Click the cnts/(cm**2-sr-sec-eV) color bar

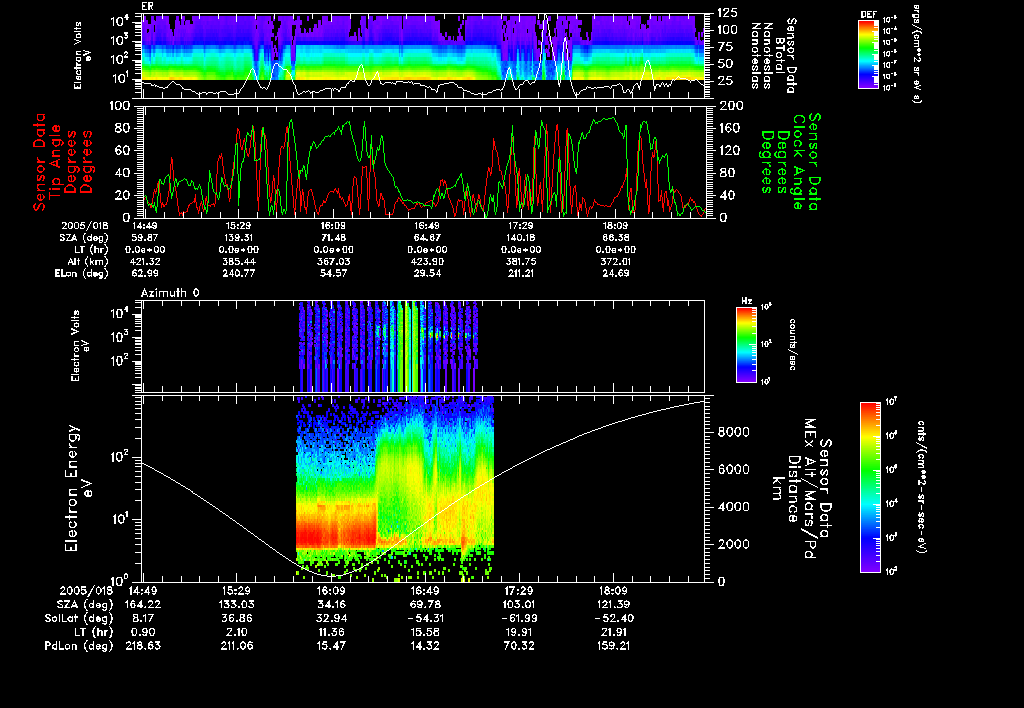coord(870,487)
